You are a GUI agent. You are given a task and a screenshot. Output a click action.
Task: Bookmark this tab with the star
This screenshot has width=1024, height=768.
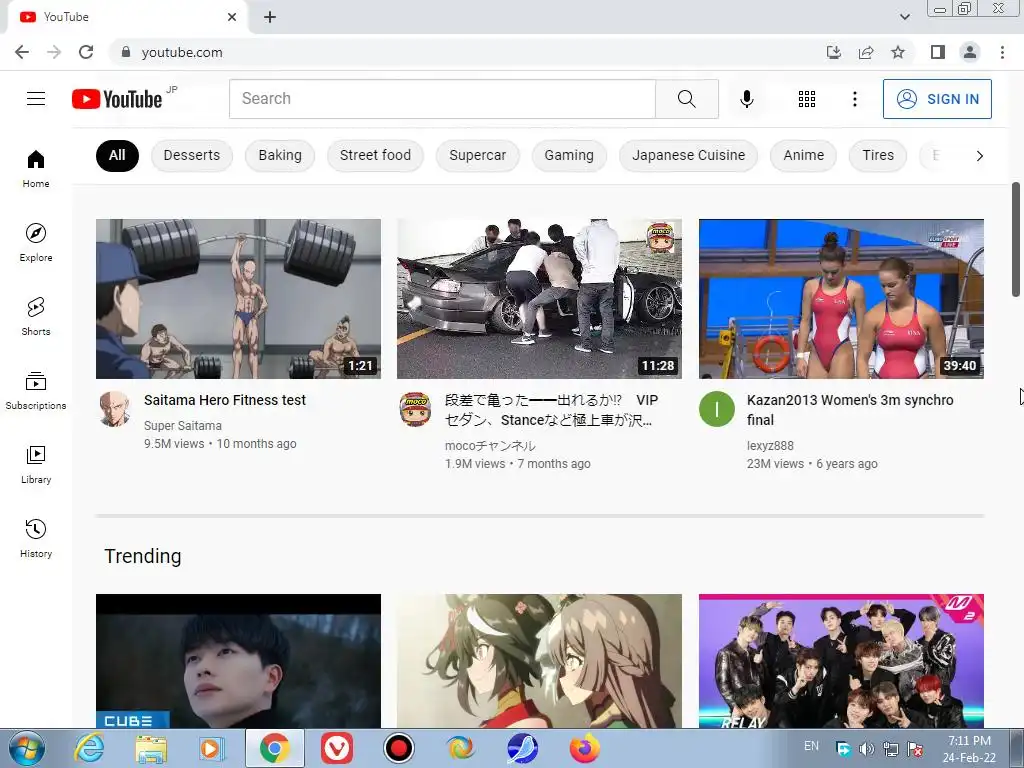pyautogui.click(x=898, y=52)
